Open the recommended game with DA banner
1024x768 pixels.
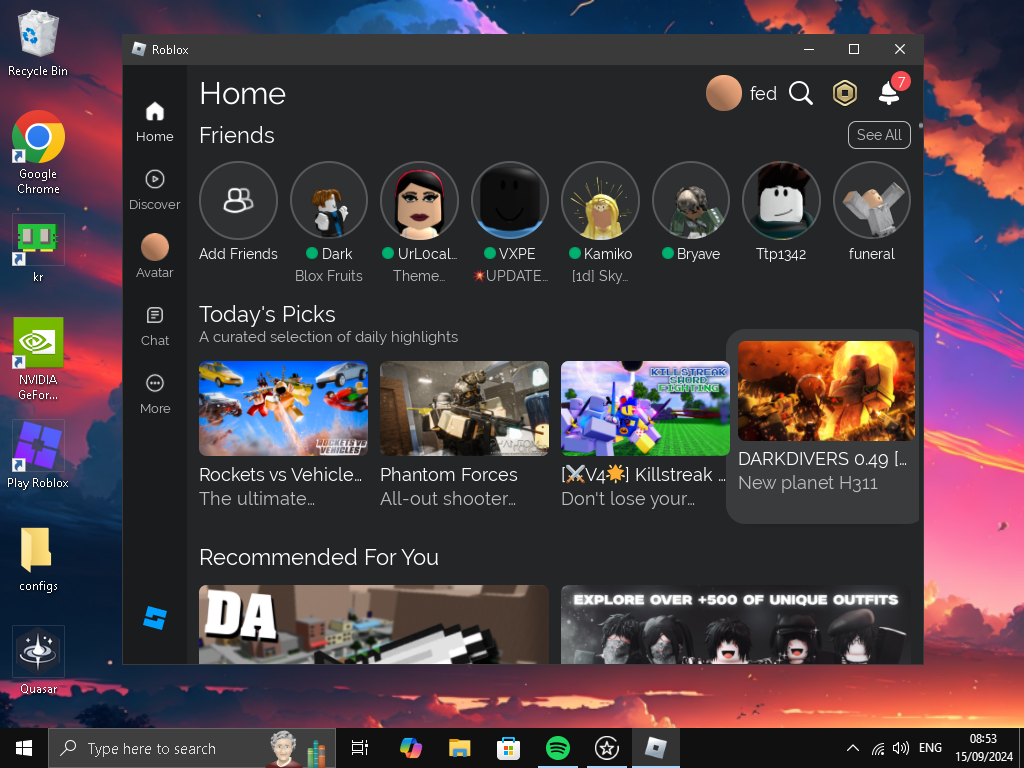[374, 624]
